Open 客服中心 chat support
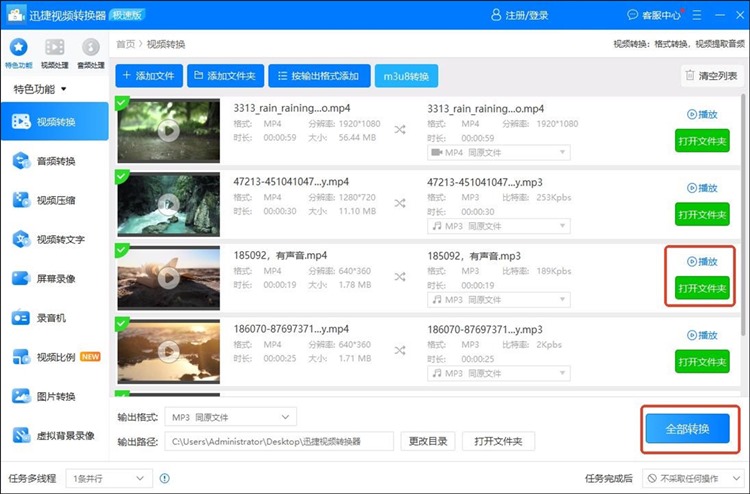This screenshot has height=494, width=750. click(653, 15)
